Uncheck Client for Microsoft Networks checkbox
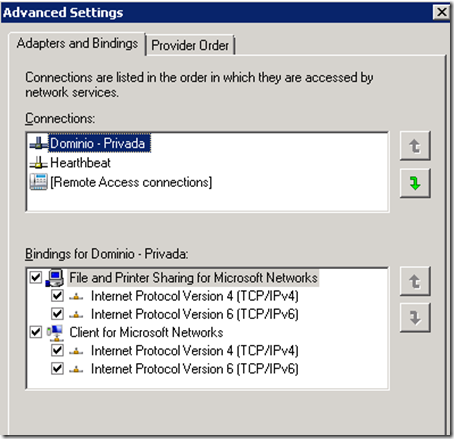Viewport: 454px width, 439px height. [36, 332]
